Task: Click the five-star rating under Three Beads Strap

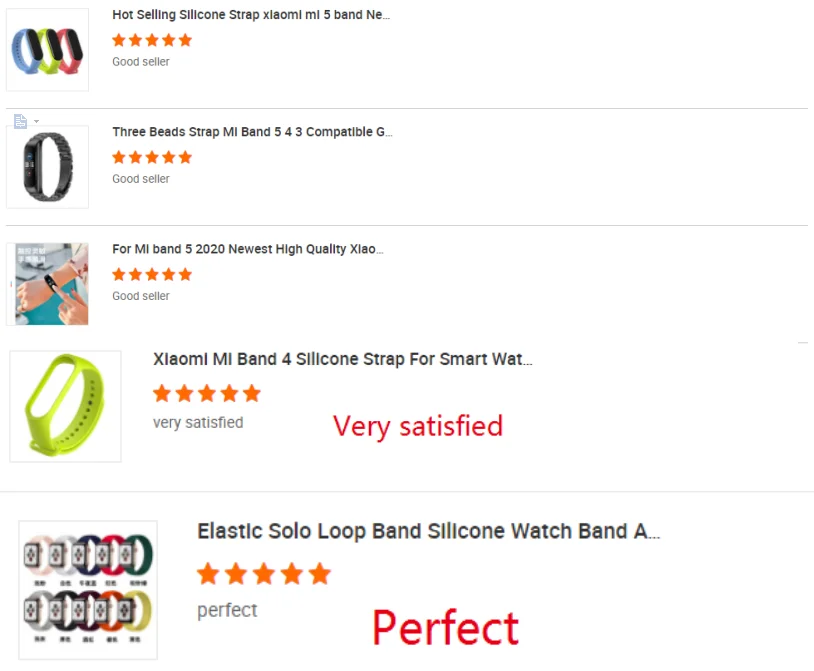Action: pos(152,157)
